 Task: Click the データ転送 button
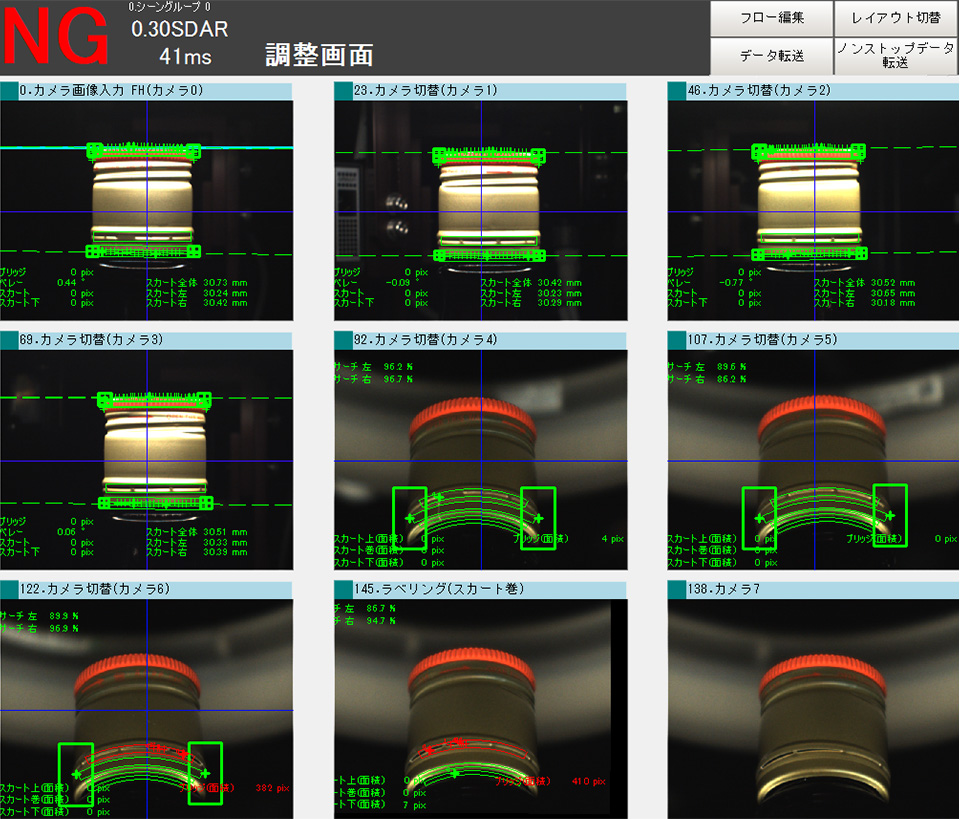click(771, 56)
